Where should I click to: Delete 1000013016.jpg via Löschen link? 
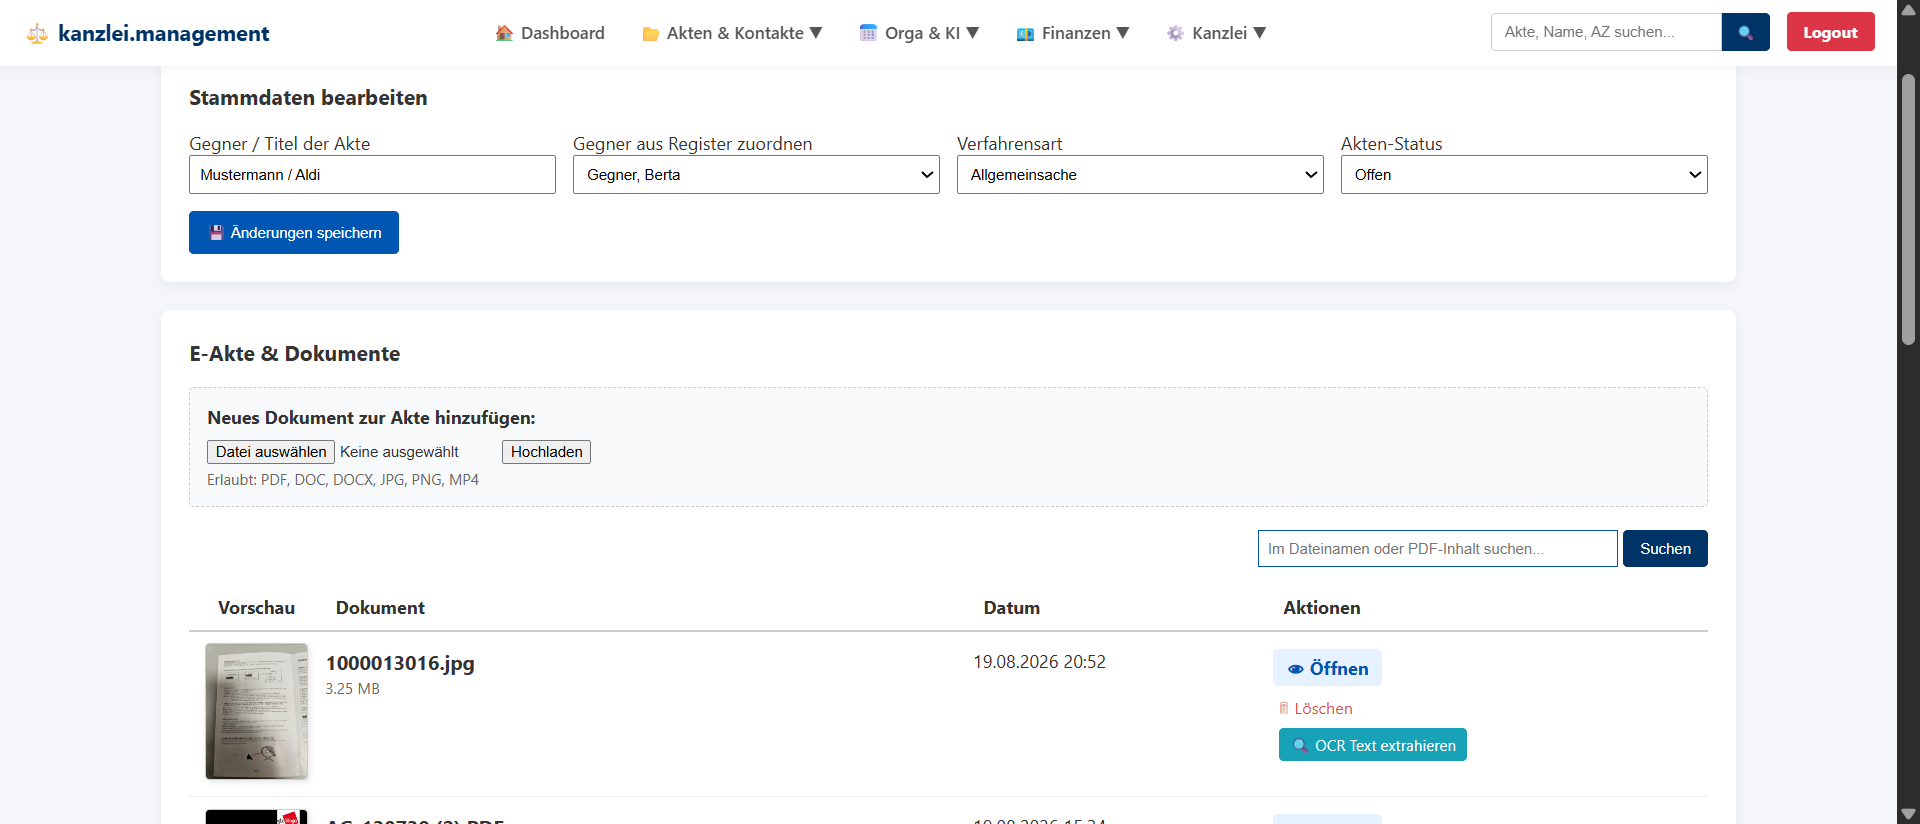[x=1316, y=708]
